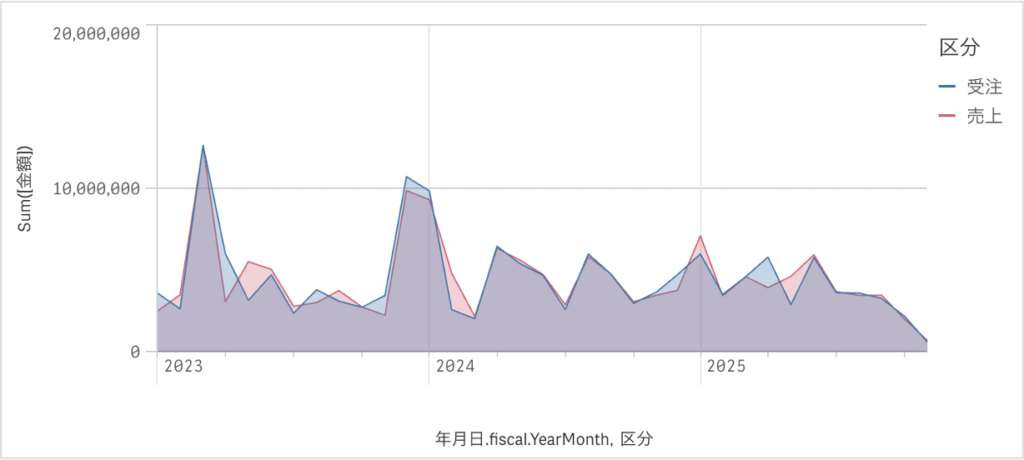
Task: Click the red 売上 legend line swatch
Action: click(948, 117)
